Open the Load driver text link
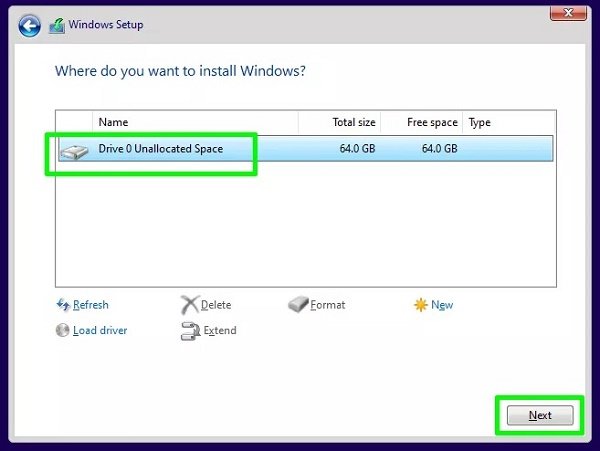 coord(100,330)
